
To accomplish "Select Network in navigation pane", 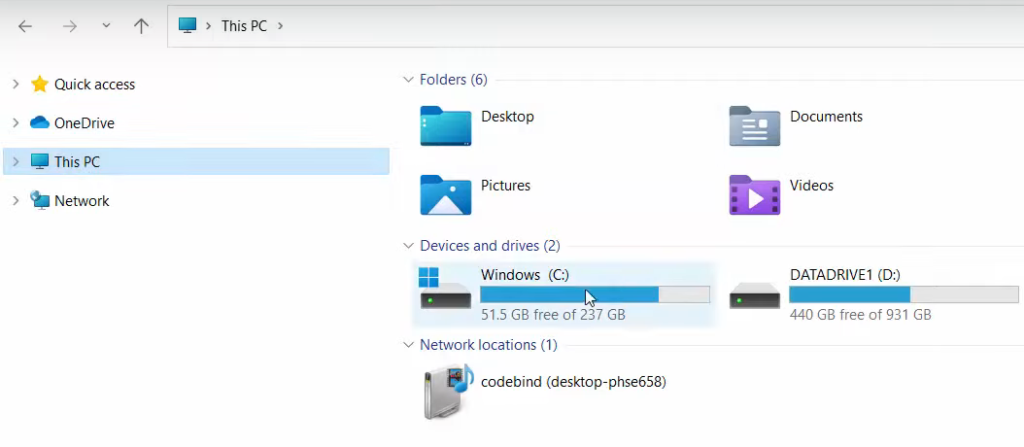I will pyautogui.click(x=81, y=201).
